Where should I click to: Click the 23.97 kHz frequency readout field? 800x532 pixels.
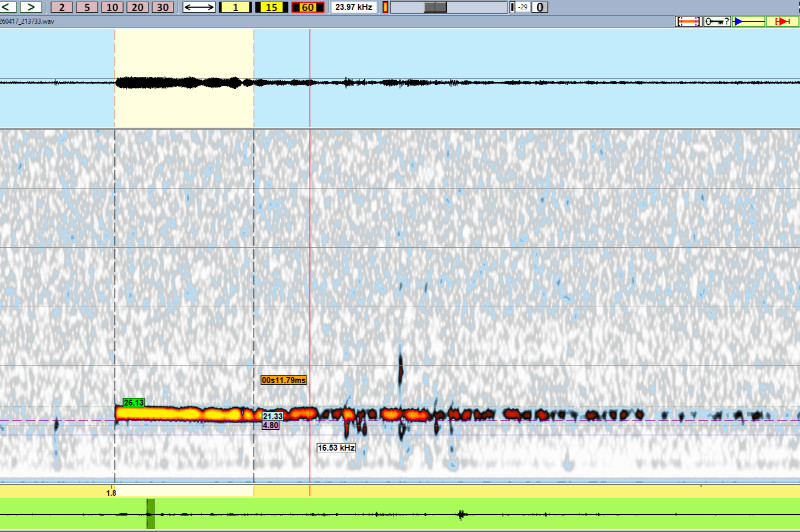point(351,7)
